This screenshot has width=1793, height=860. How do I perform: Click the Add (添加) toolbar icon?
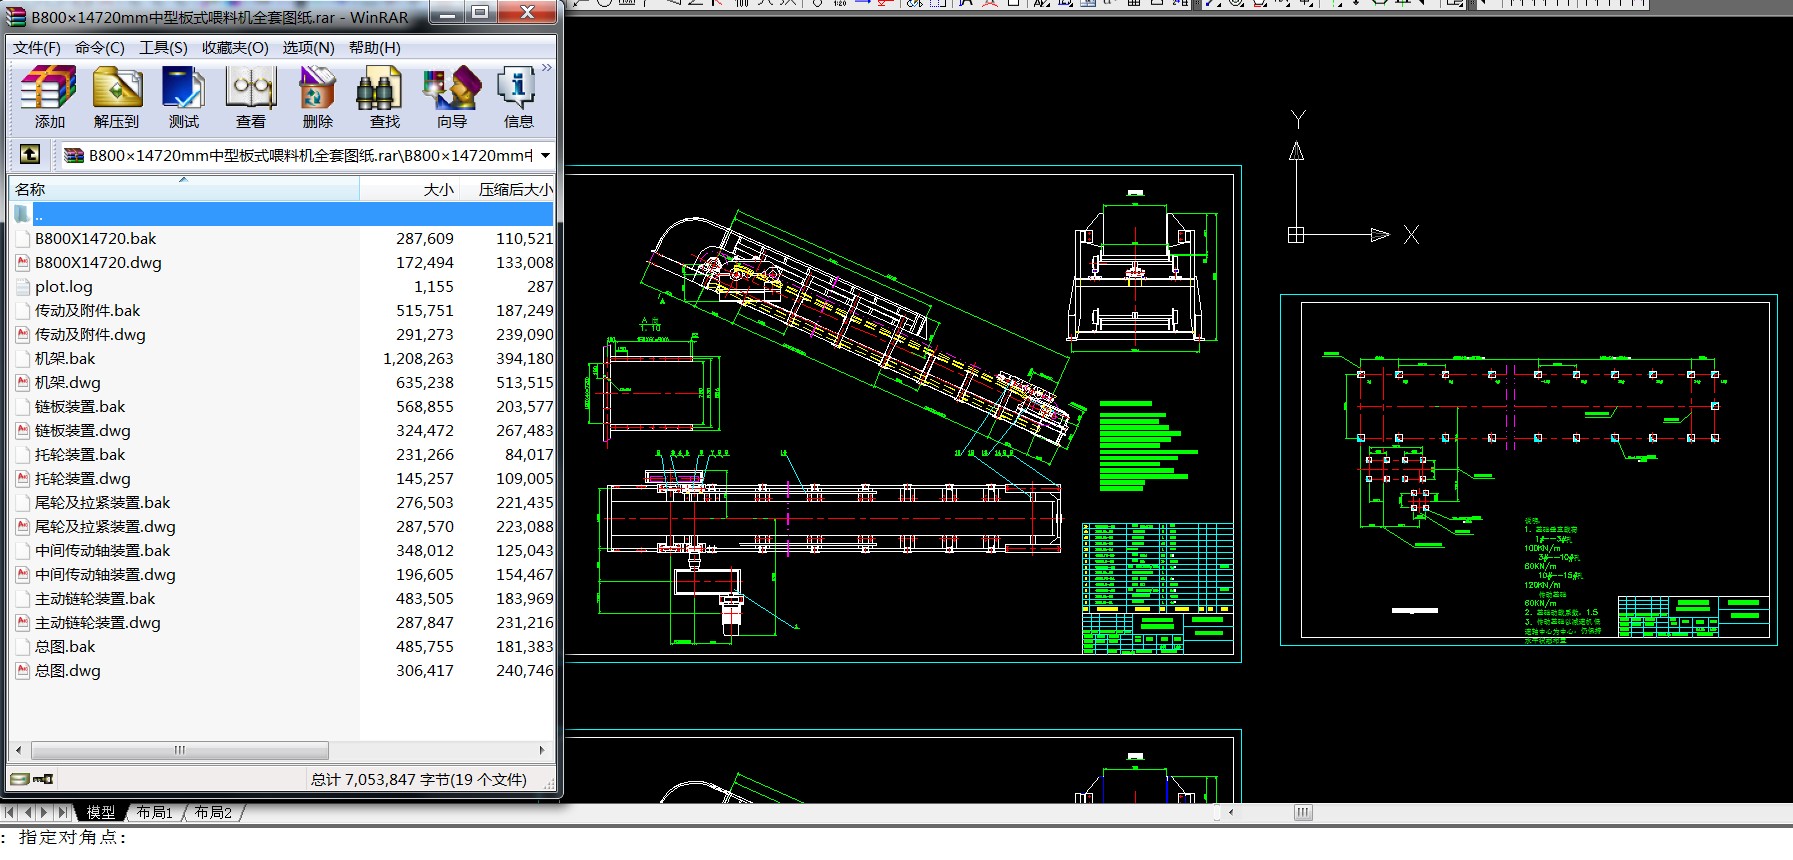49,97
